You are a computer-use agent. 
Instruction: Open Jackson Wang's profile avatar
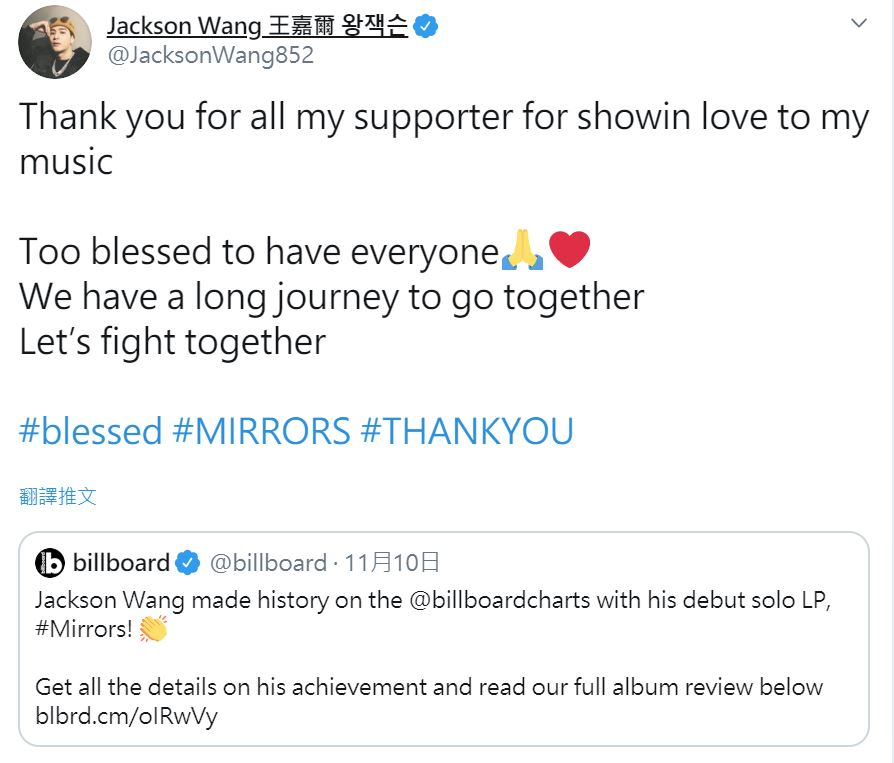(x=55, y=42)
